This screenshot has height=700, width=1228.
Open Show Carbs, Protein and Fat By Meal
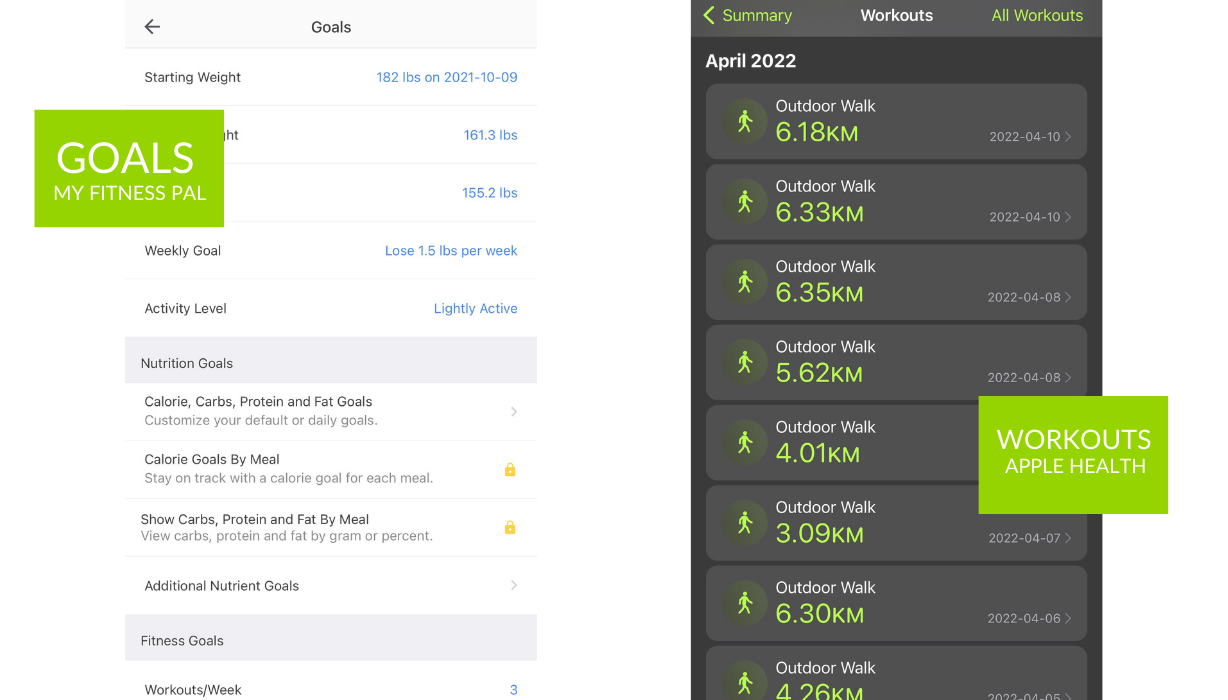(x=331, y=527)
